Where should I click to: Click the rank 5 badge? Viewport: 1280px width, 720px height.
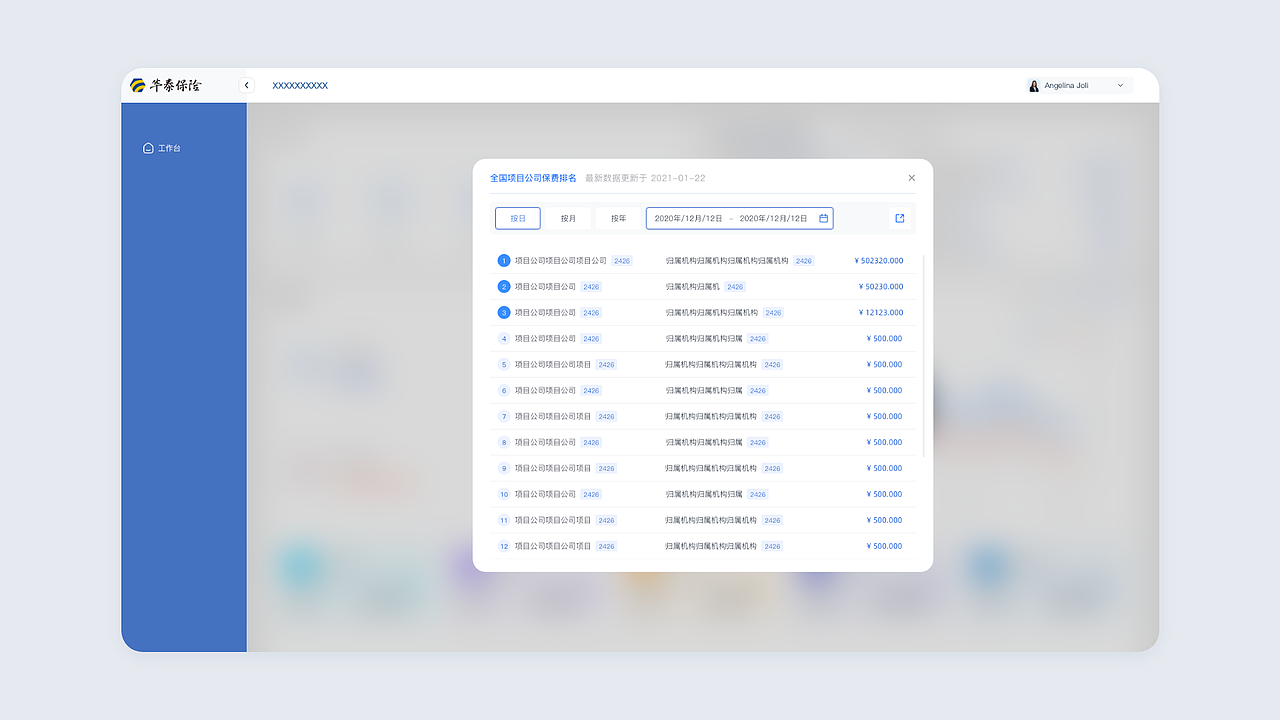click(504, 365)
